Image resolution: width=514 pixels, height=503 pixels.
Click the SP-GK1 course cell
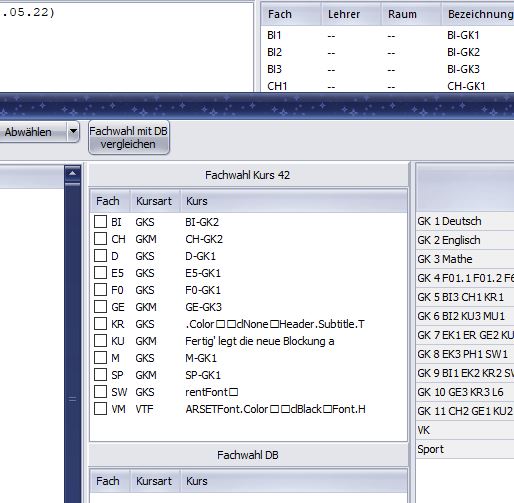tap(203, 375)
